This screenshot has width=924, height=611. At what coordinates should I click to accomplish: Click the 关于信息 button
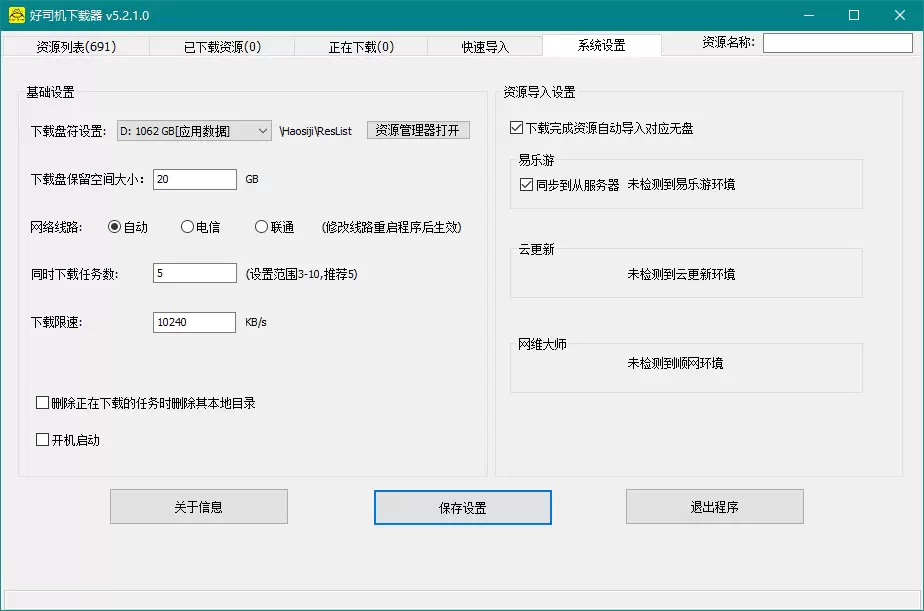(x=199, y=507)
